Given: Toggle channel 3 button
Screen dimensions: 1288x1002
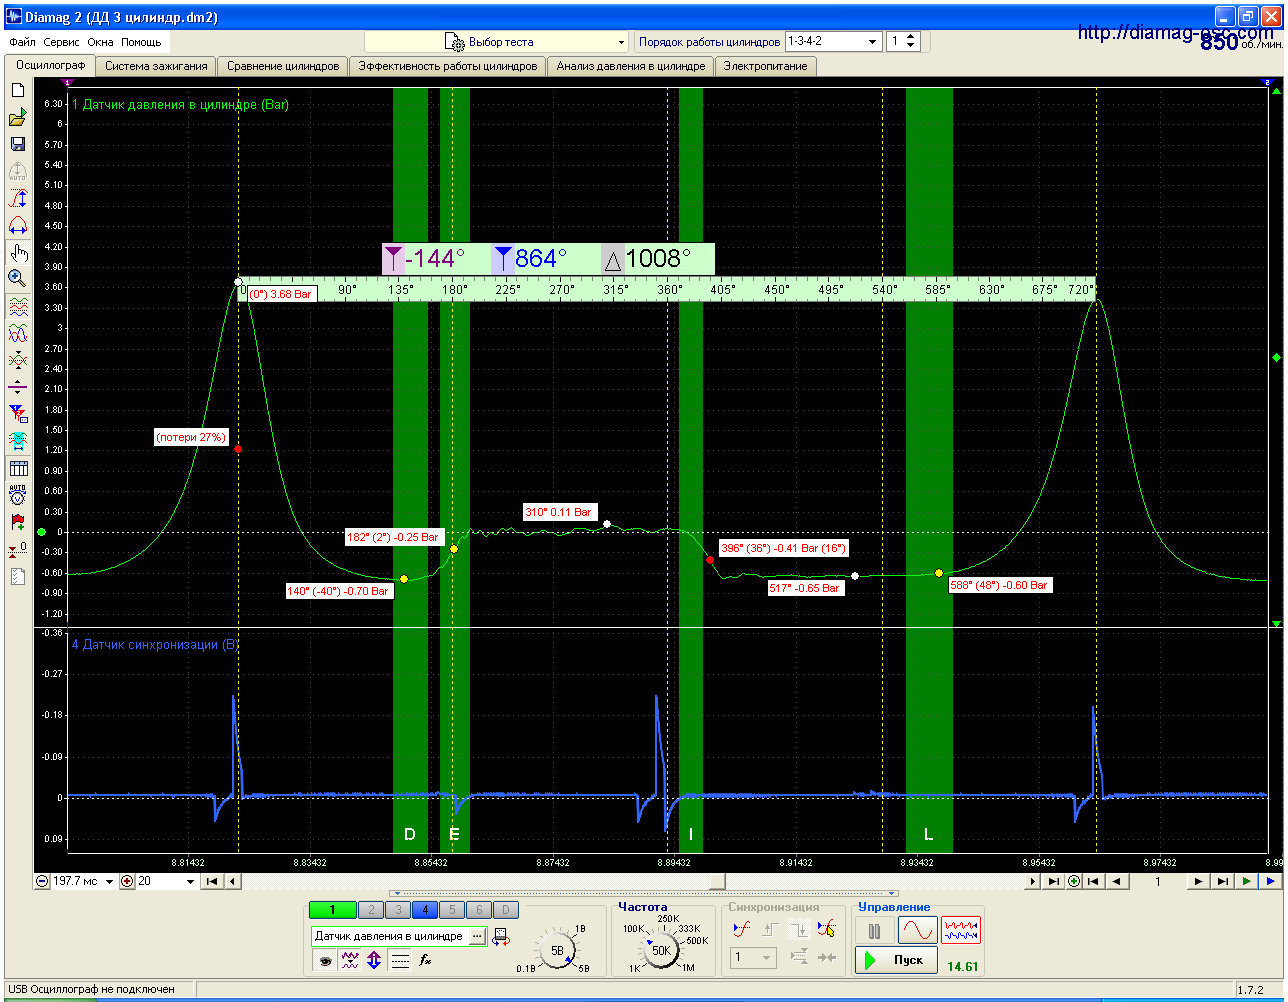Looking at the screenshot, I should click(x=398, y=909).
